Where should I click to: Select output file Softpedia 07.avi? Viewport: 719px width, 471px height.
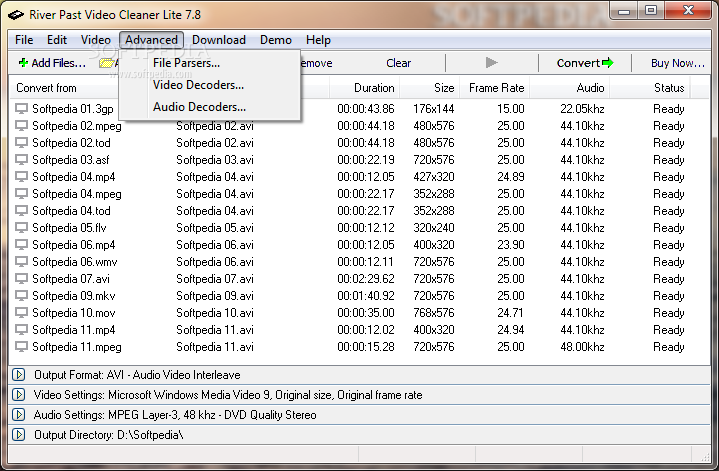(215, 279)
